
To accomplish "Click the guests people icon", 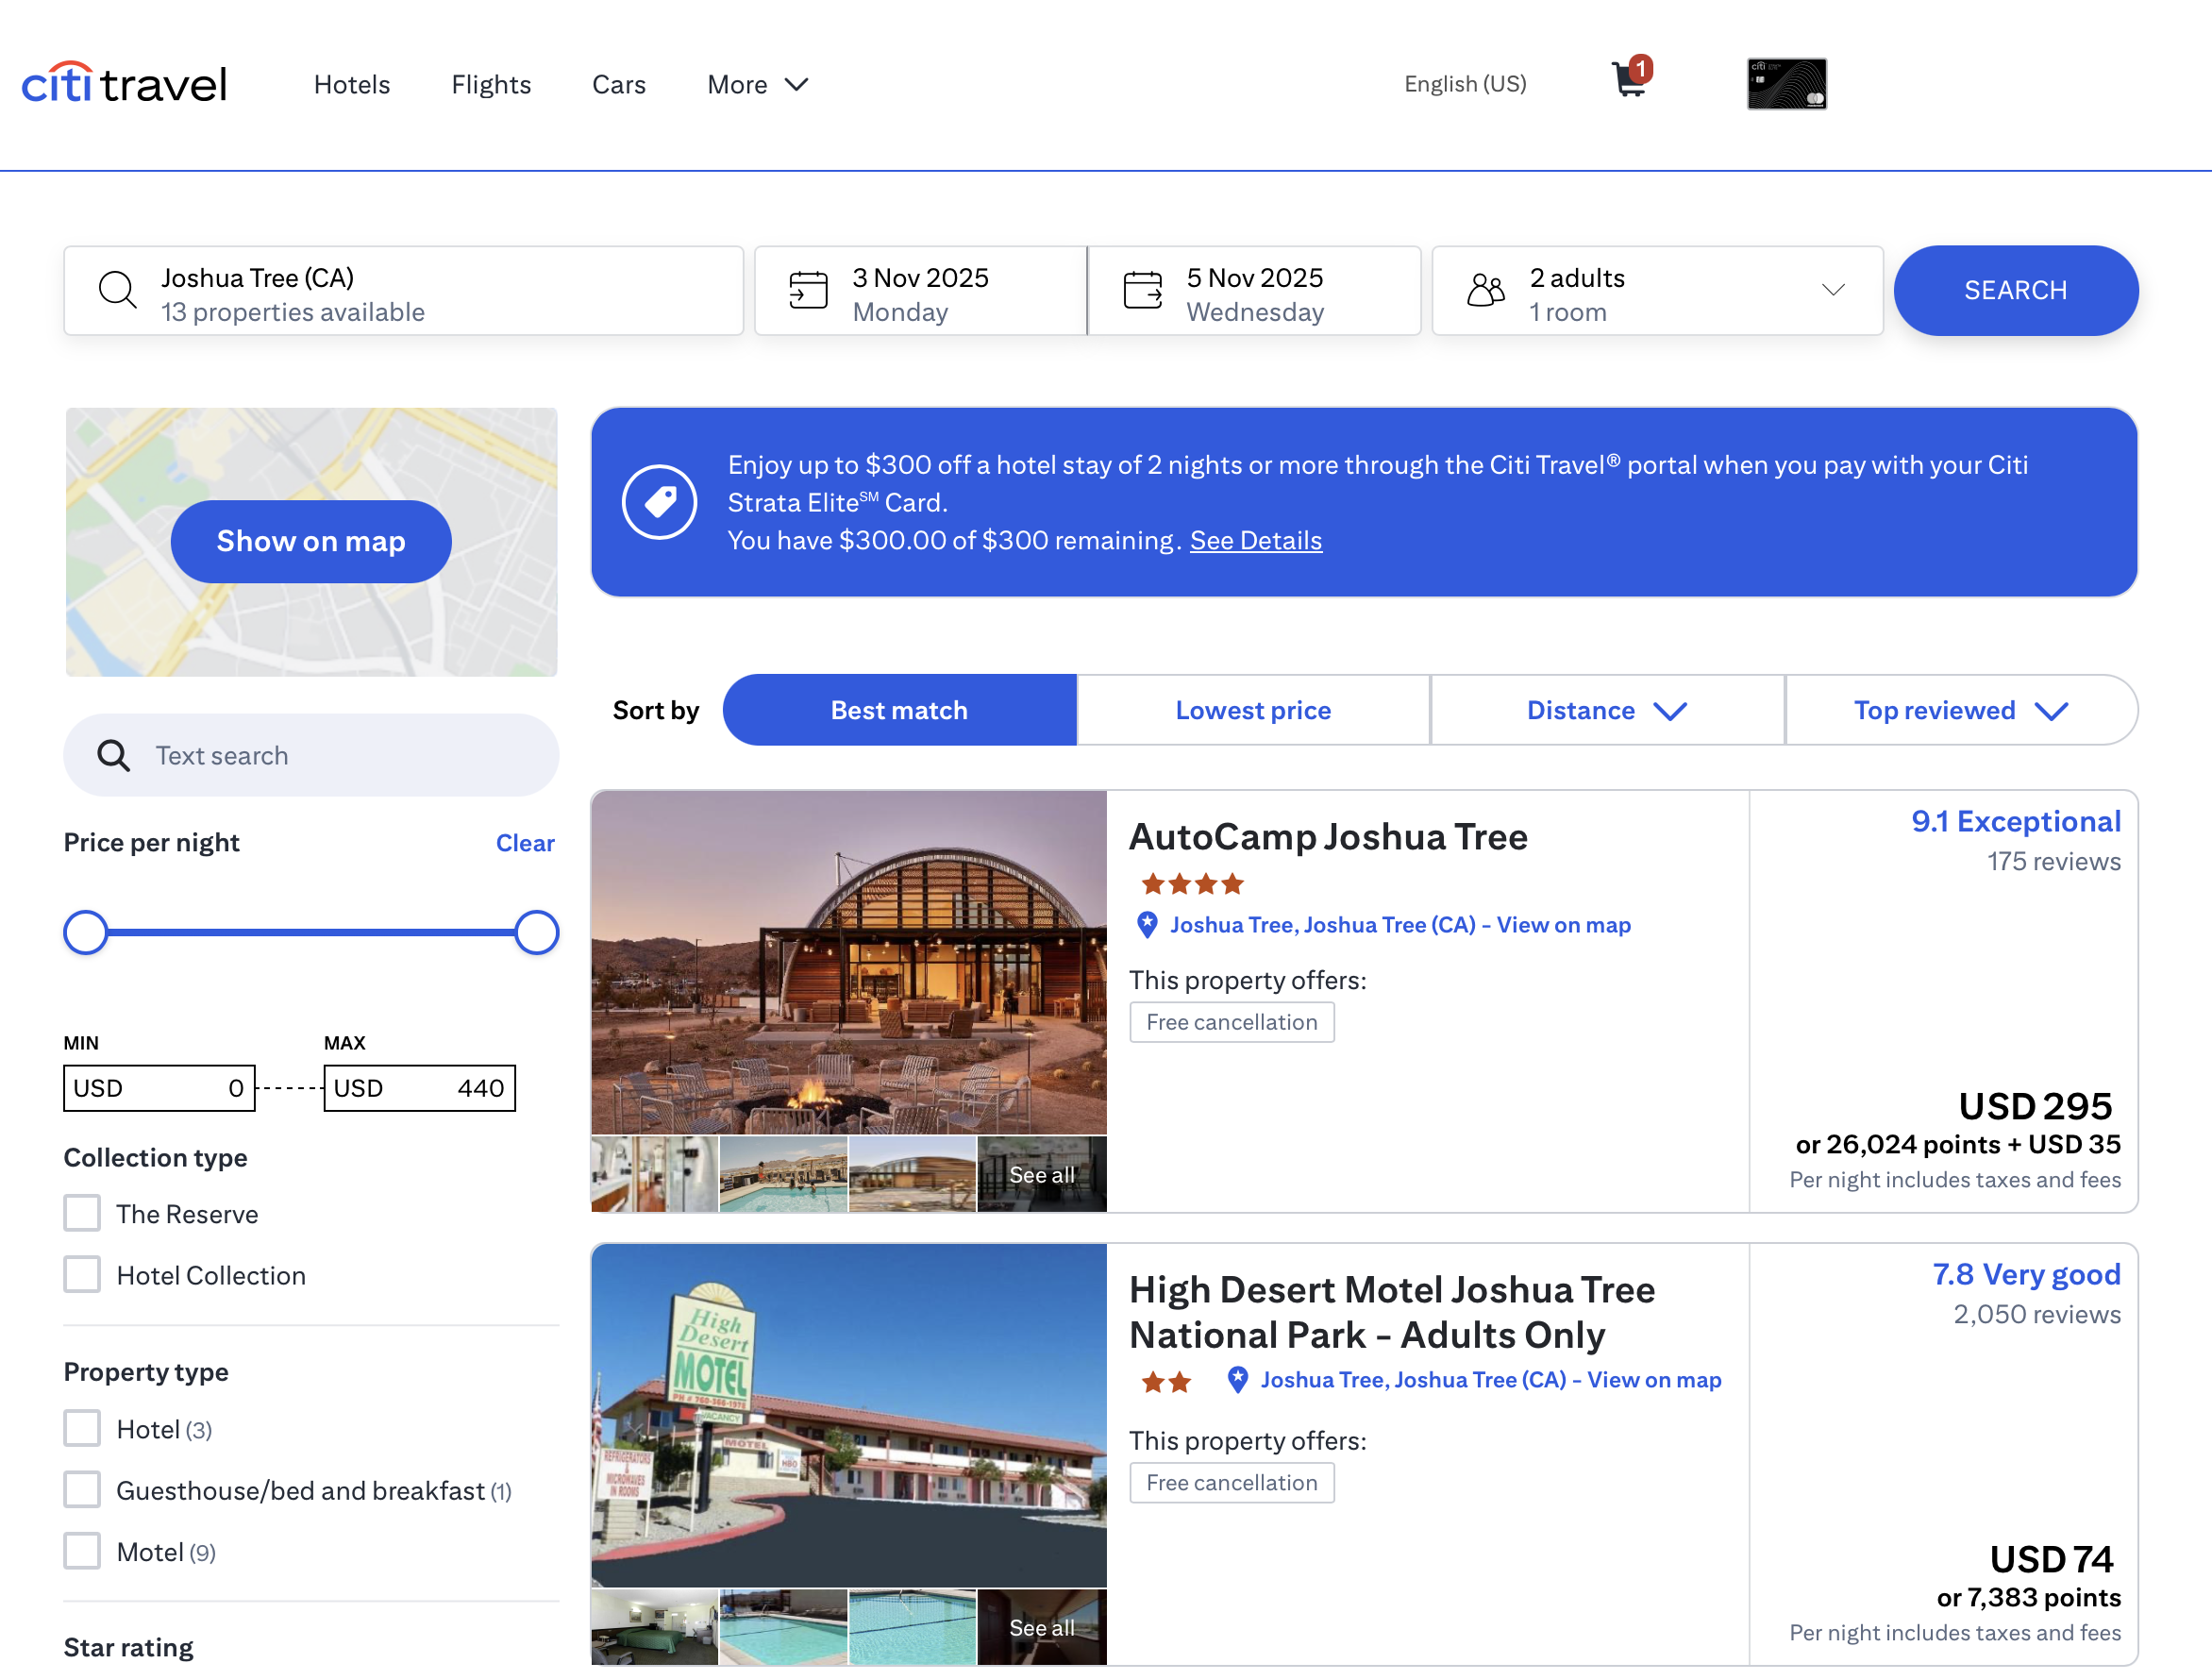I will pyautogui.click(x=1485, y=290).
